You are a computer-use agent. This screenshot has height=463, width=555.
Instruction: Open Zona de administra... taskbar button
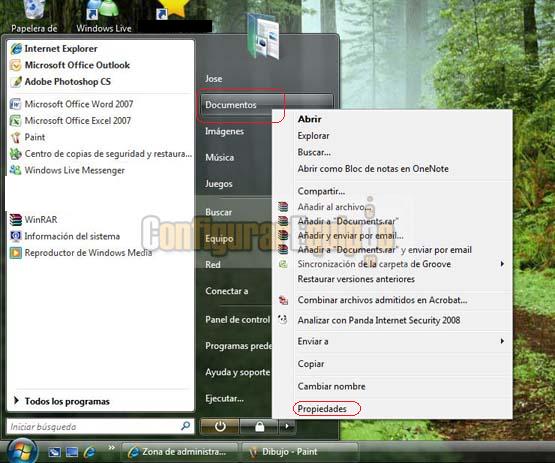pos(180,452)
